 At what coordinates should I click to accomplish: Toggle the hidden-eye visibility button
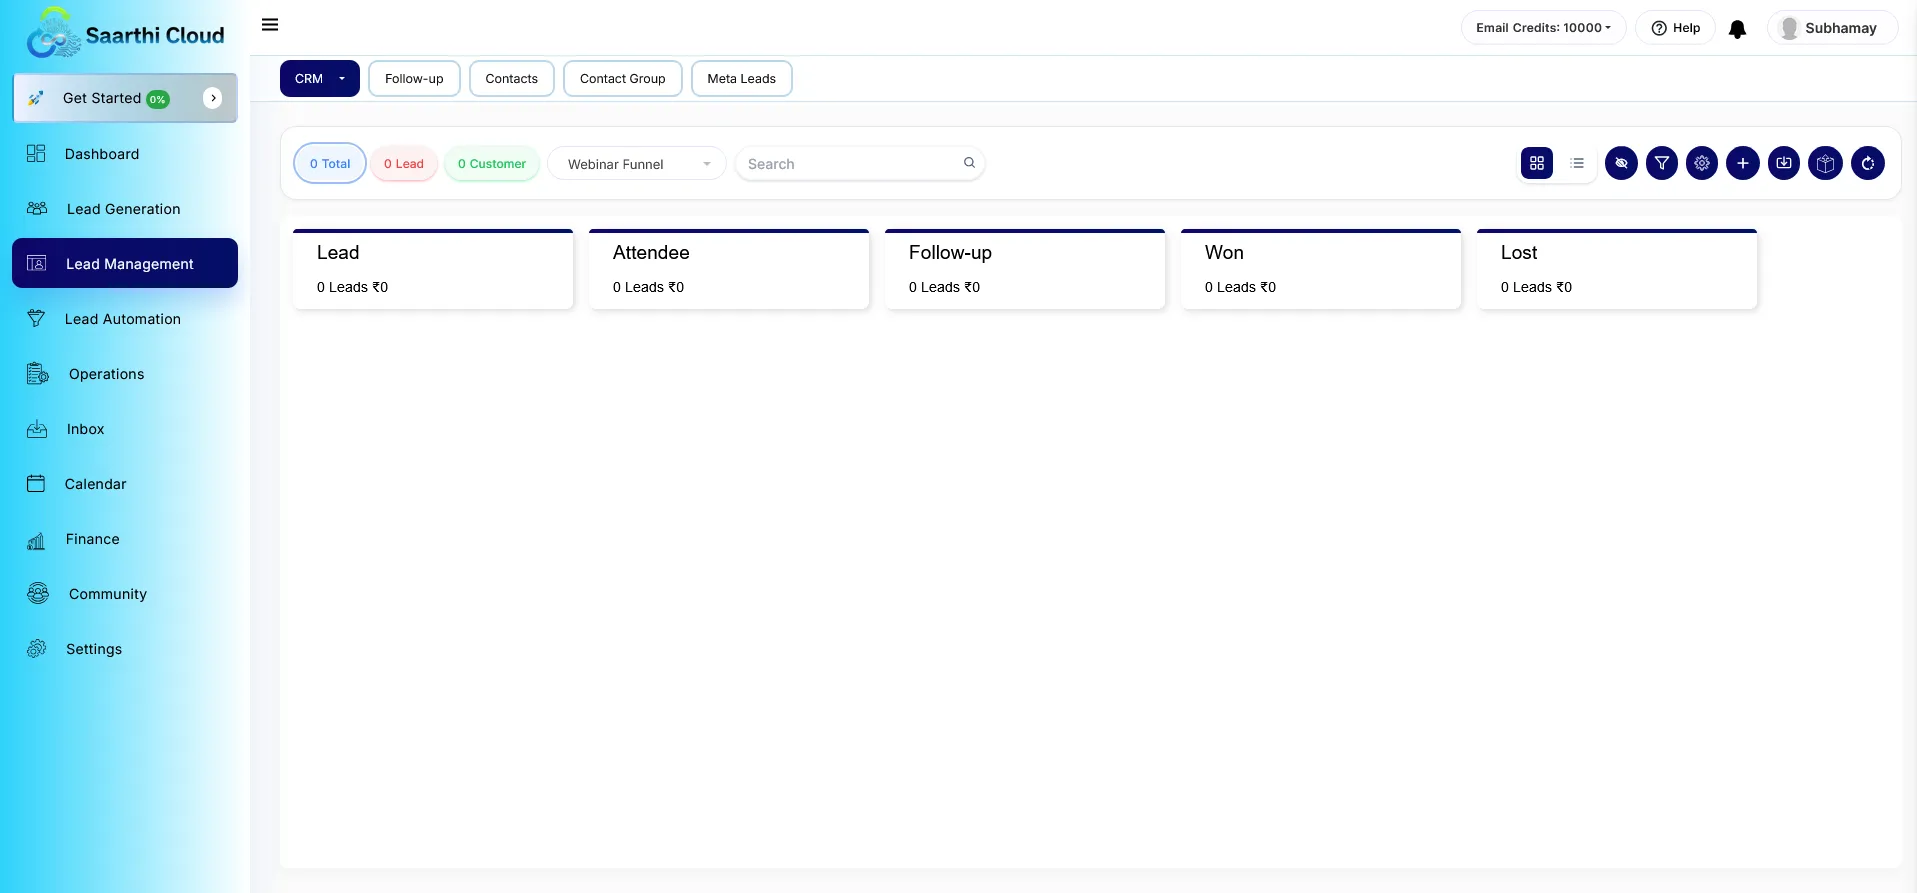pos(1621,163)
